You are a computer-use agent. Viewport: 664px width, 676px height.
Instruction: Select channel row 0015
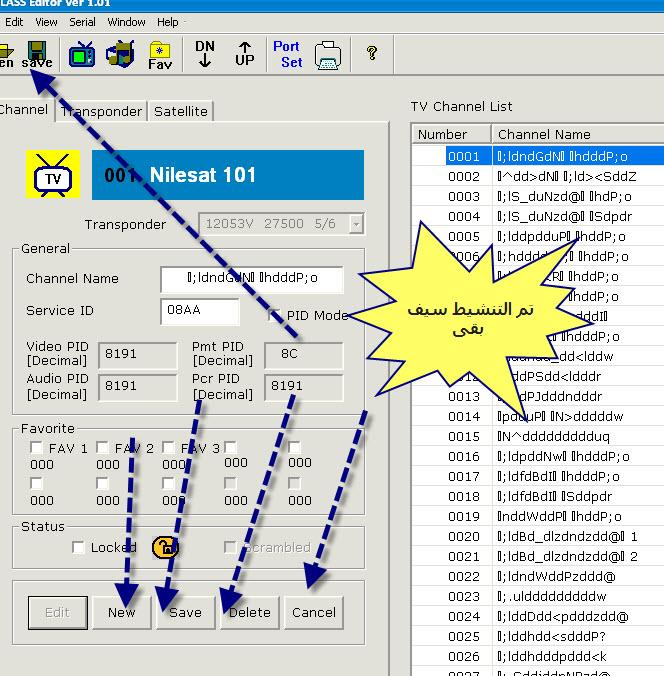538,436
